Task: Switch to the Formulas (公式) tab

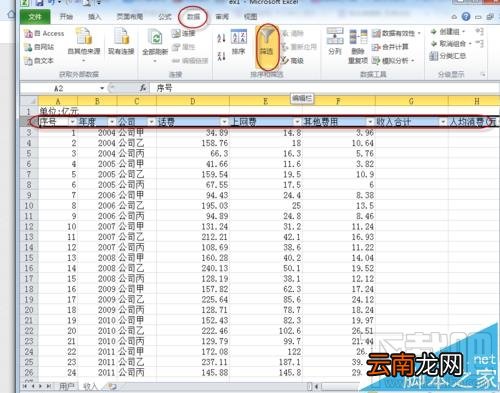Action: tap(165, 16)
